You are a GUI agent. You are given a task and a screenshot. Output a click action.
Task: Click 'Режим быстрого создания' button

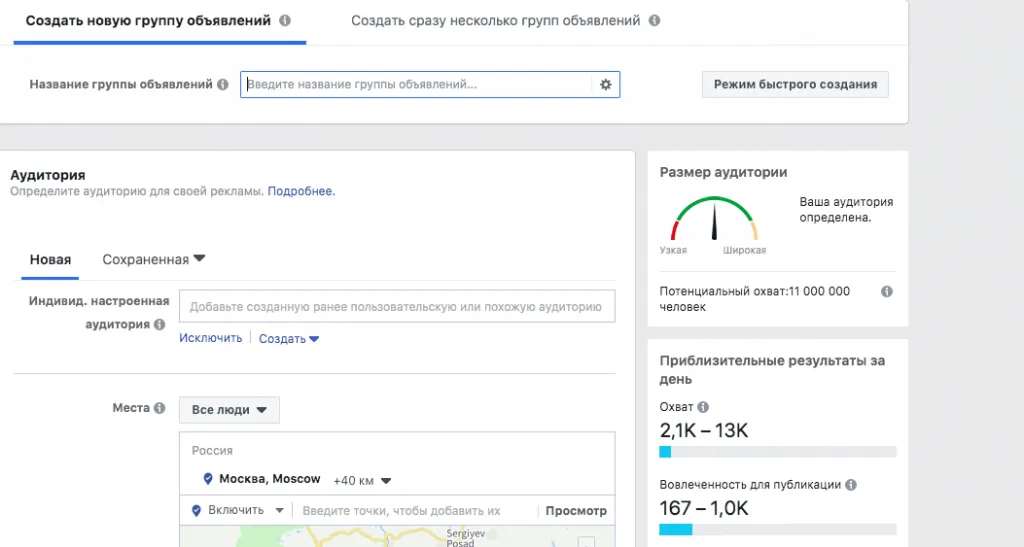(x=795, y=84)
